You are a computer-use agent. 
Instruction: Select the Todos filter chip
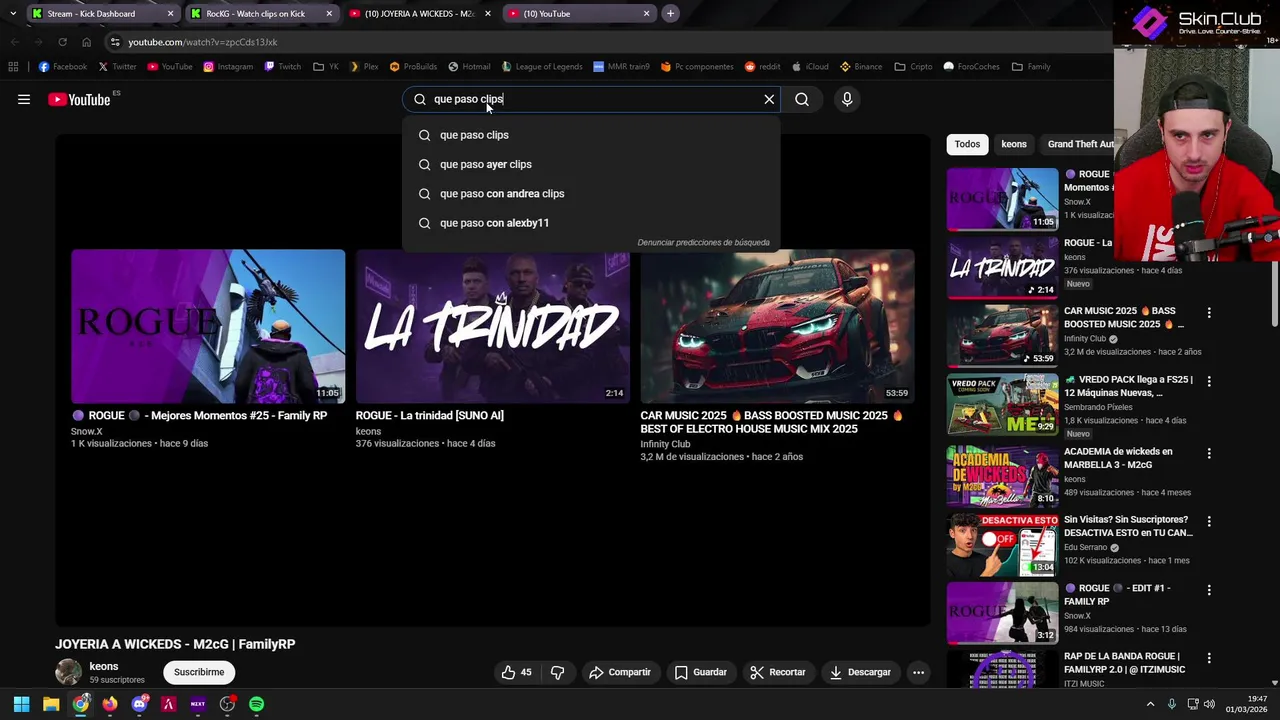coord(967,144)
